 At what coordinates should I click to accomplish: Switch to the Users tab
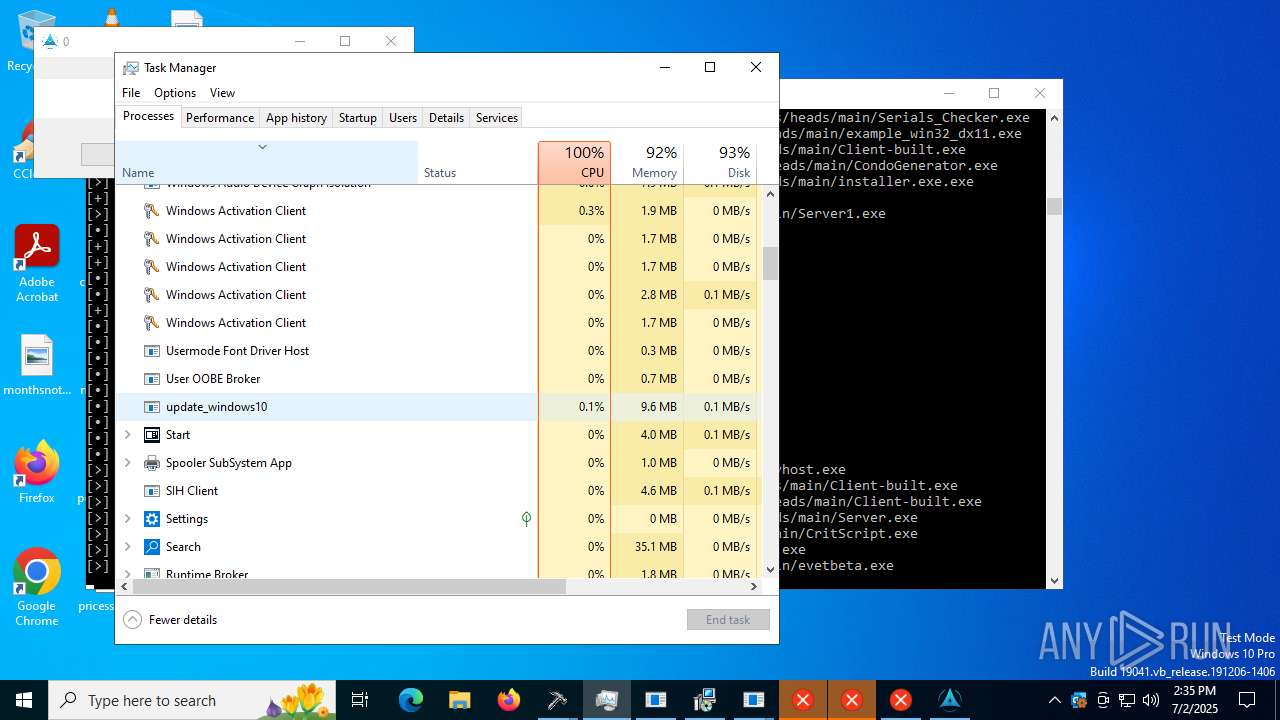coord(403,117)
